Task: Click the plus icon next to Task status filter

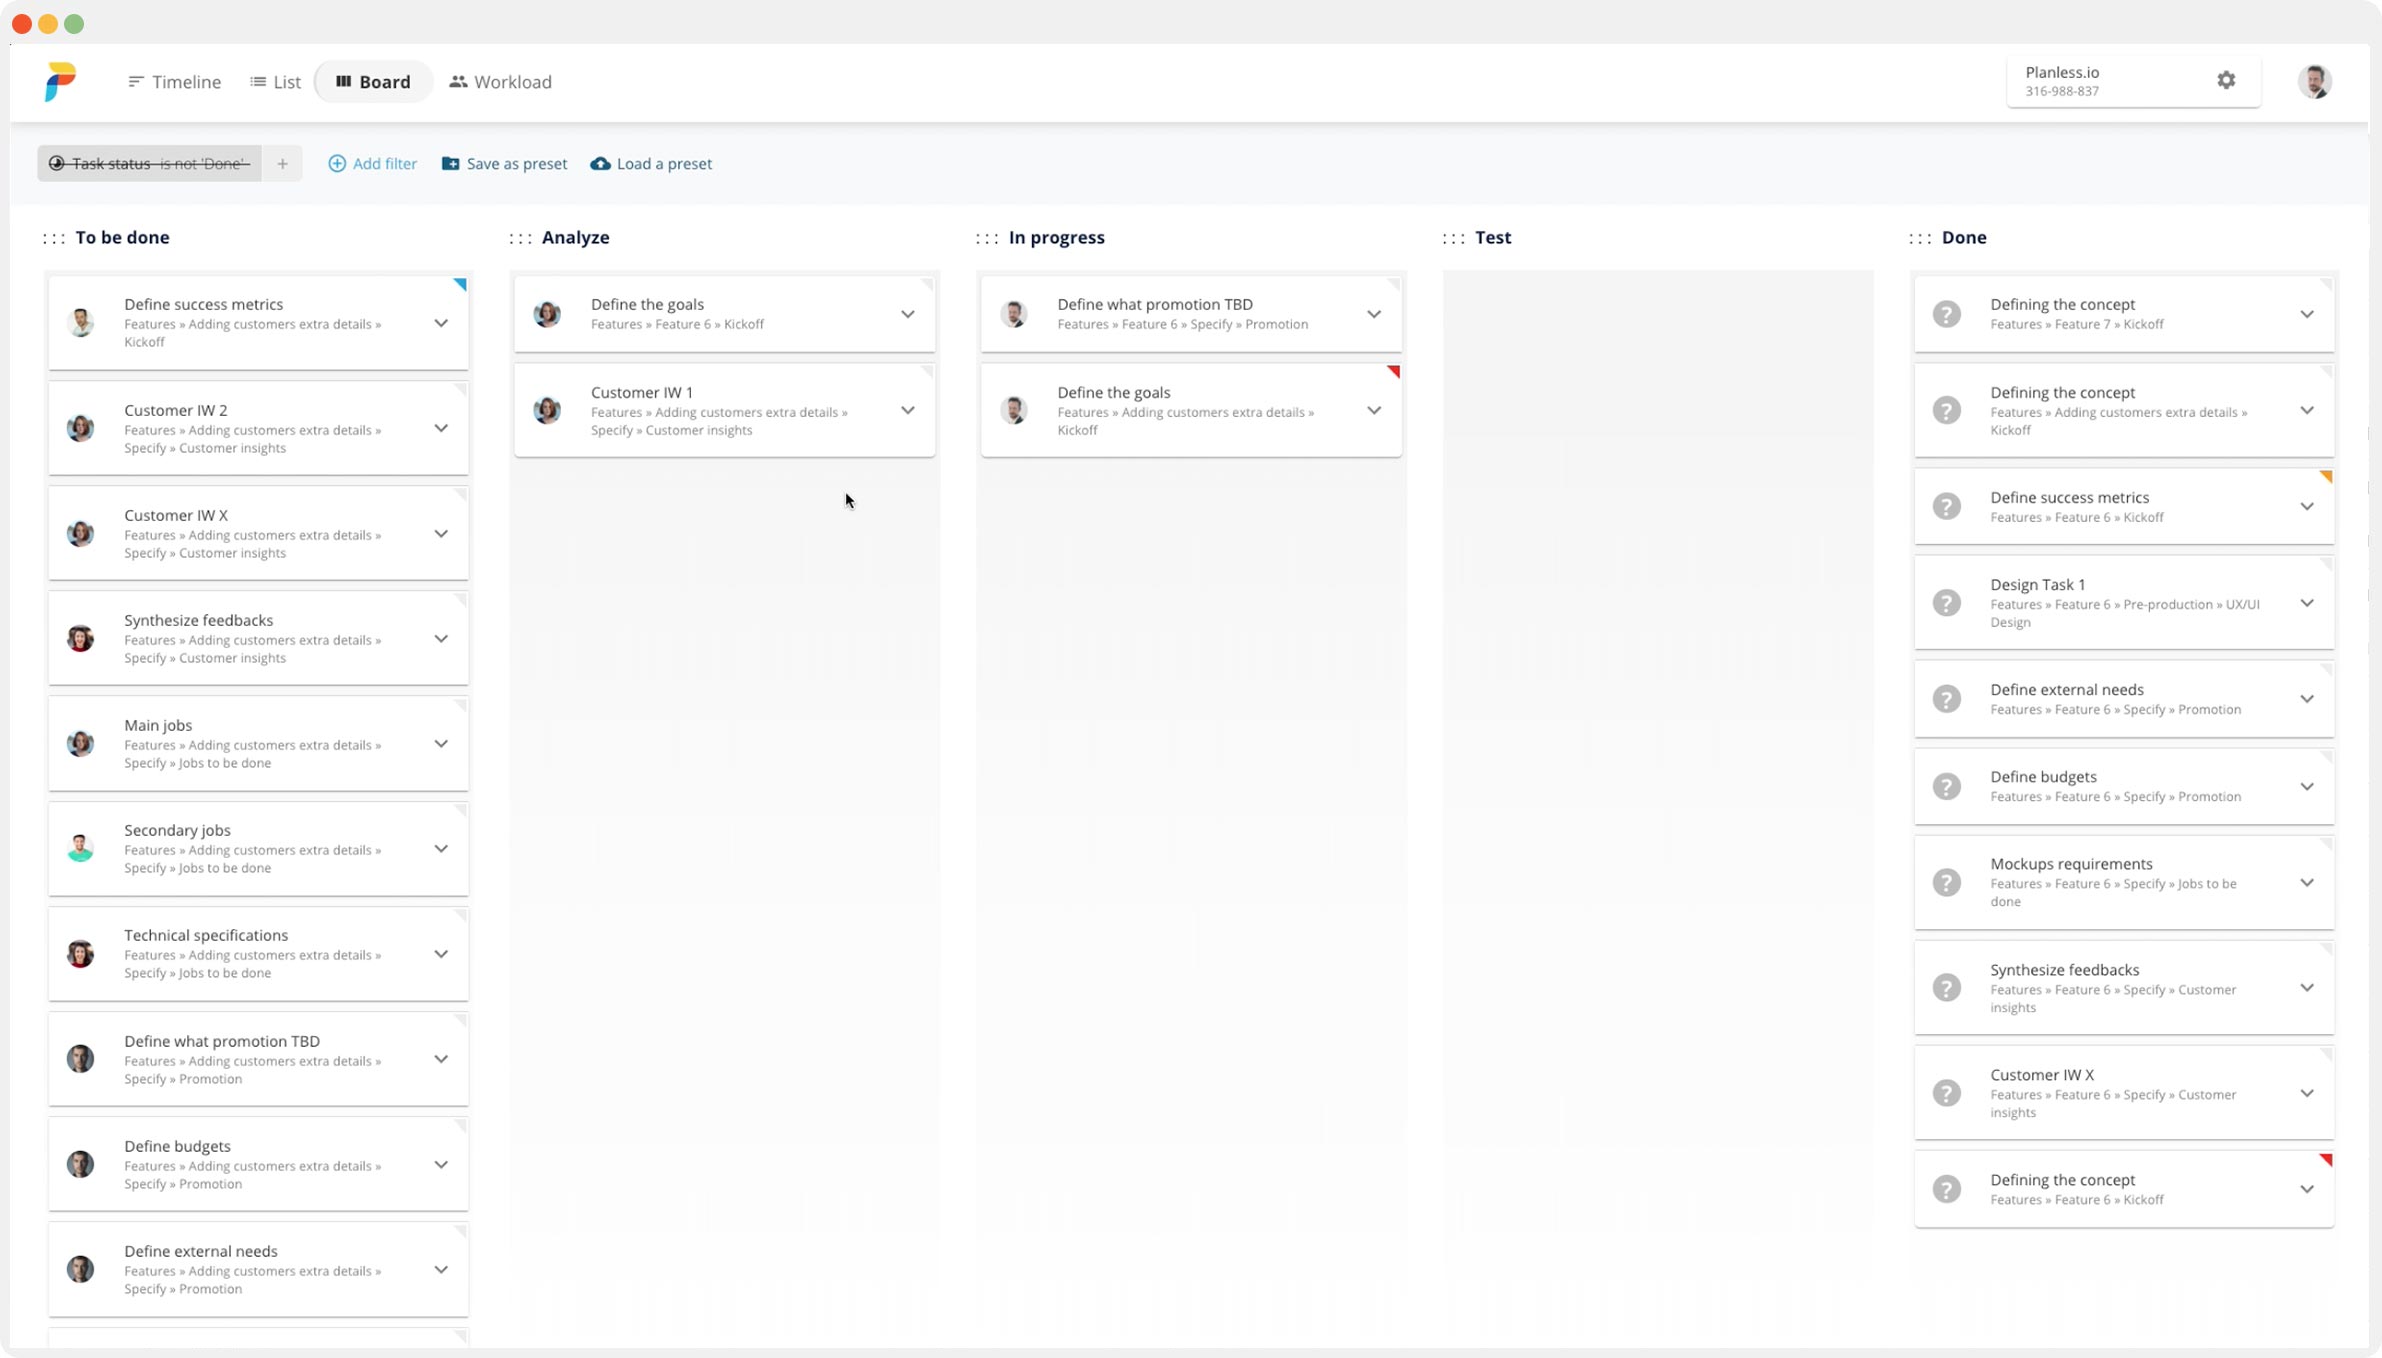Action: click(283, 164)
